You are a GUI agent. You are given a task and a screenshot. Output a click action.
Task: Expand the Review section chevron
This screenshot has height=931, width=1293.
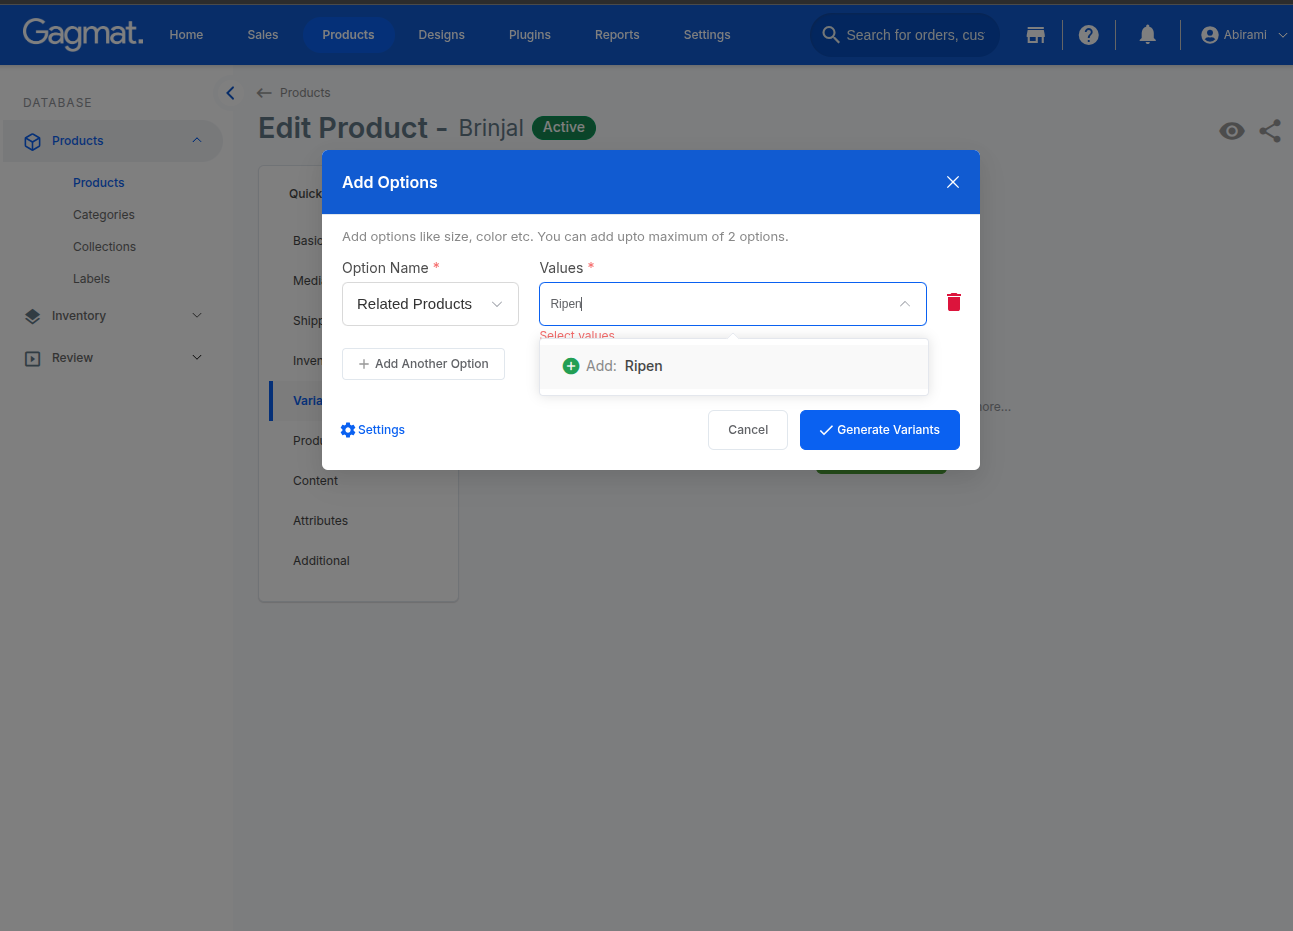[x=197, y=358]
